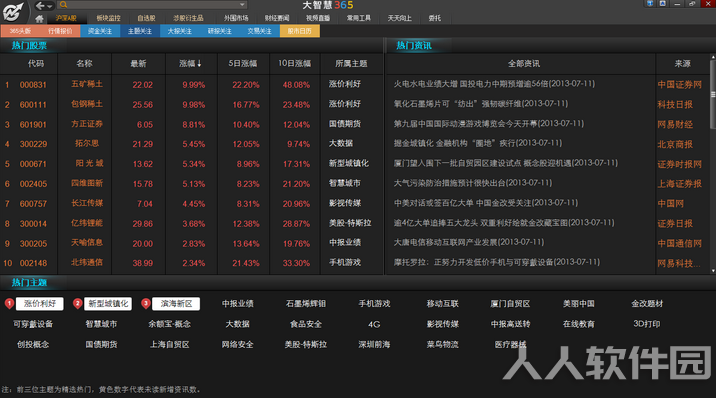Open the 财经要闻 menu tab
Image resolution: width=716 pixels, height=398 pixels.
[277, 18]
